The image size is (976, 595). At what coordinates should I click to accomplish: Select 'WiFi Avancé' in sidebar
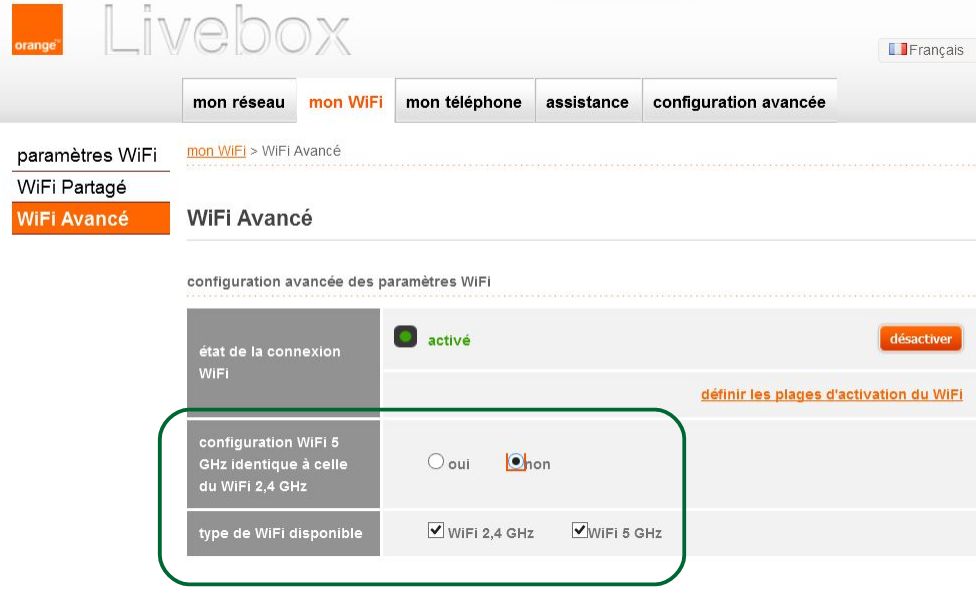point(91,218)
